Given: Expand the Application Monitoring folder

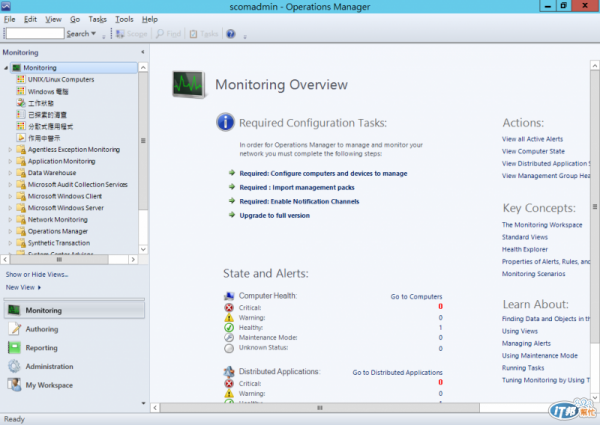Looking at the screenshot, I should pos(10,161).
